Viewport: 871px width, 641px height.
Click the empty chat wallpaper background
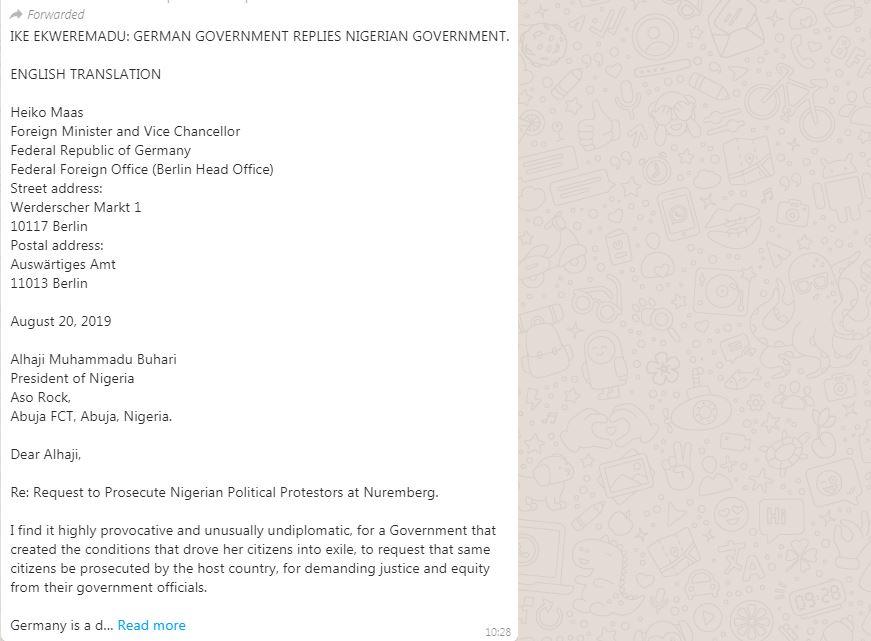click(694, 320)
